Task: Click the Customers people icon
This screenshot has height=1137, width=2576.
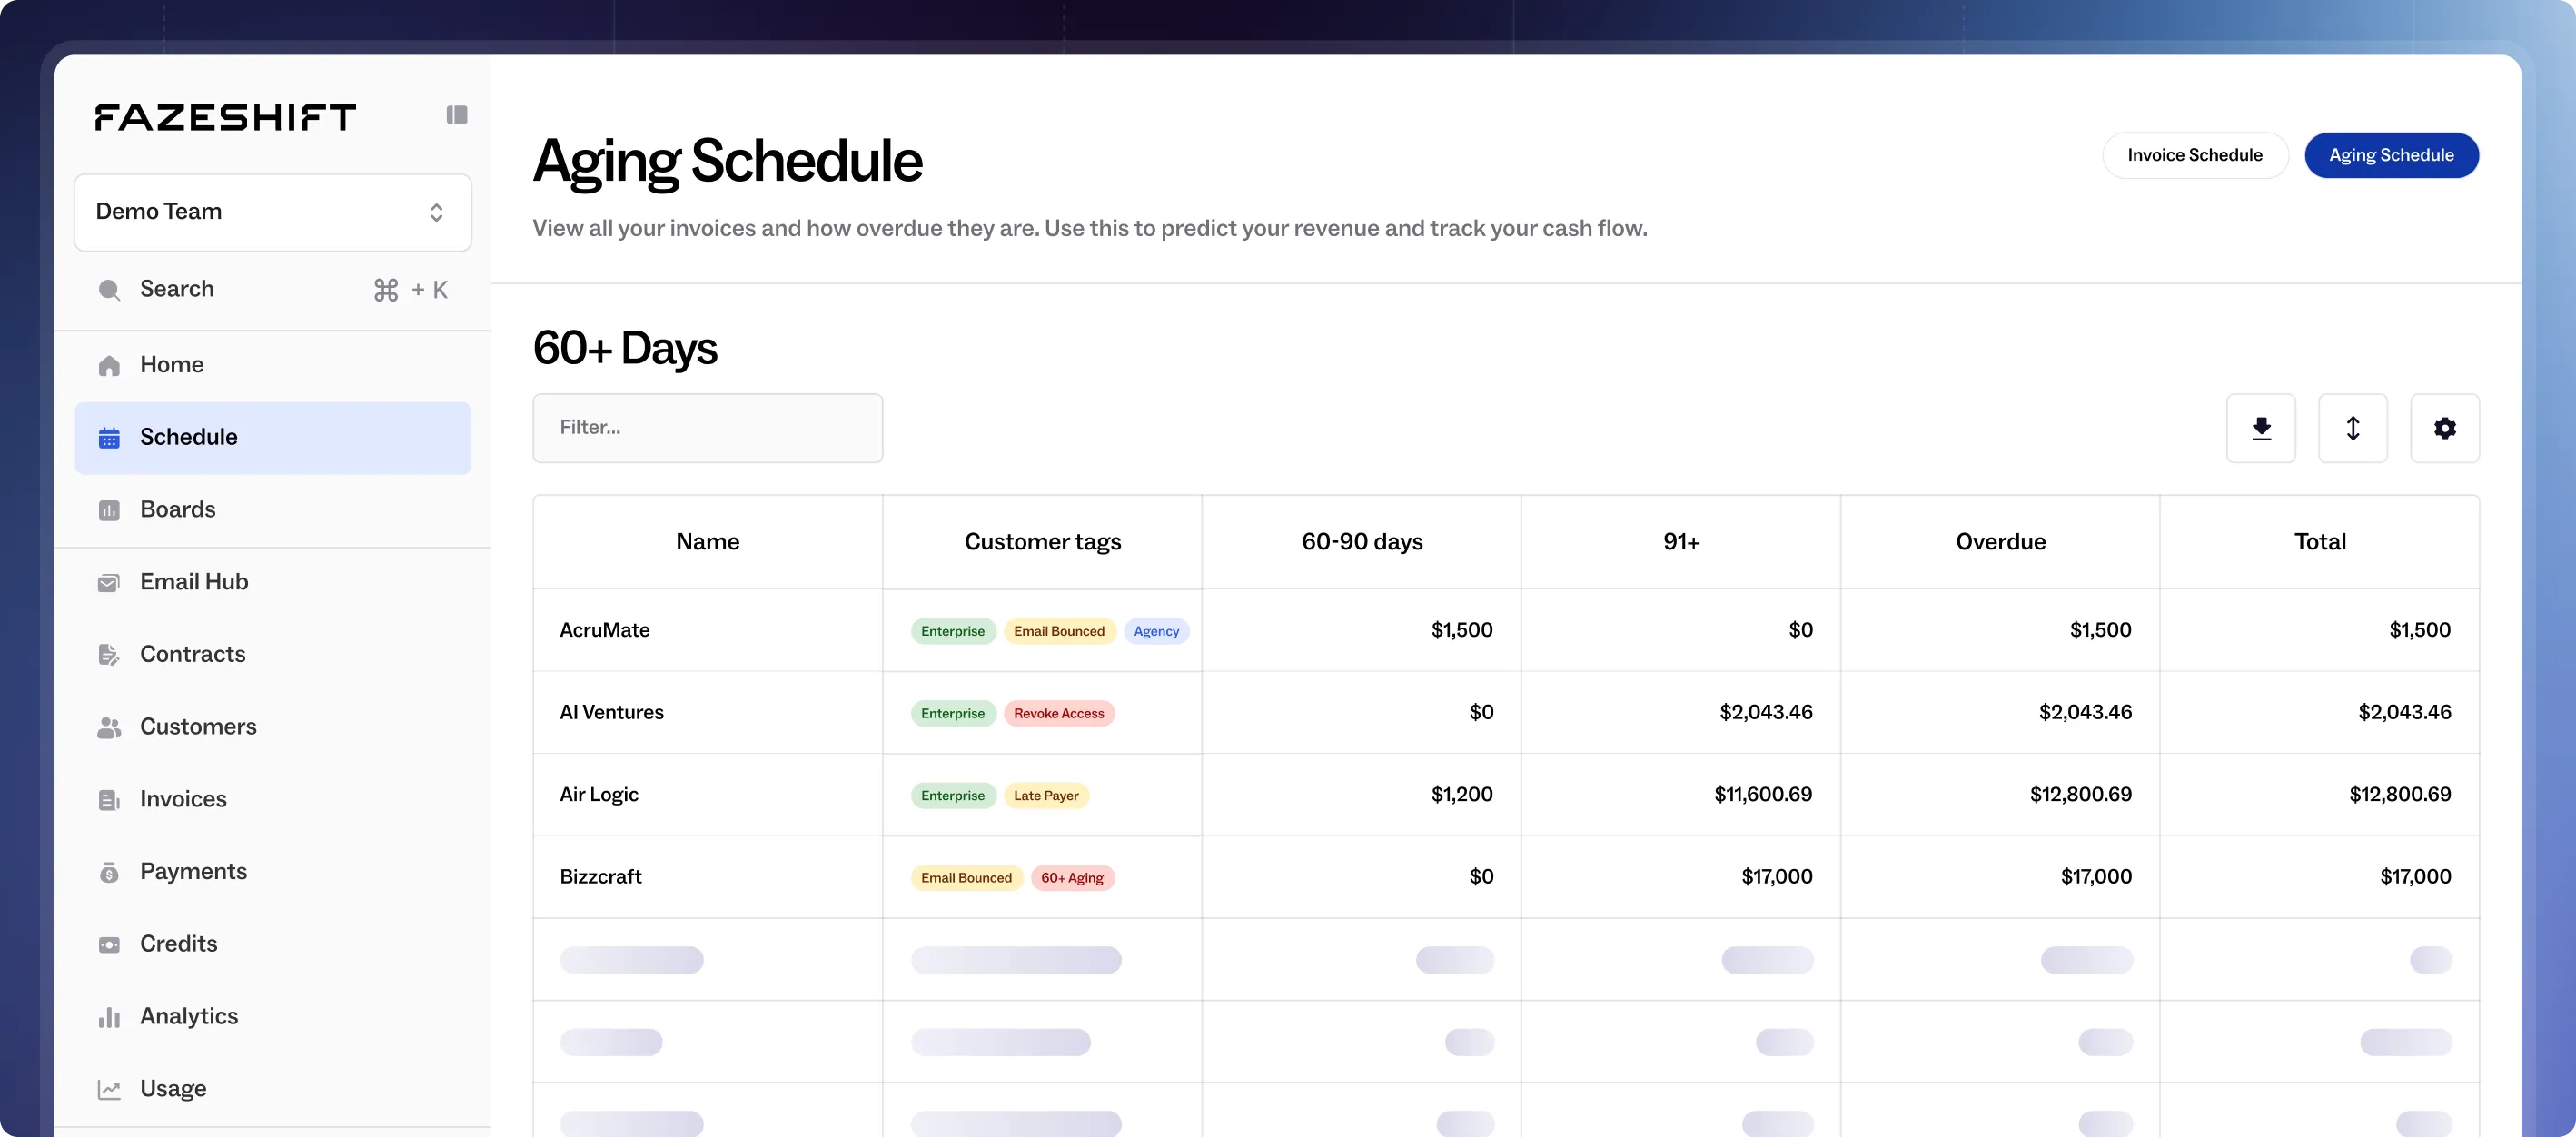Action: point(109,727)
